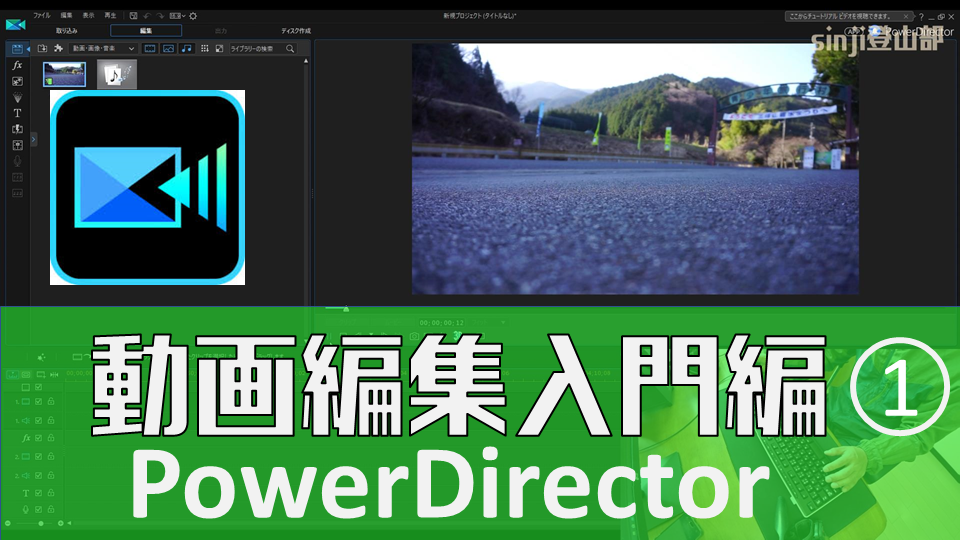Open the 再生 menu
The height and width of the screenshot is (540, 960).
tap(110, 15)
